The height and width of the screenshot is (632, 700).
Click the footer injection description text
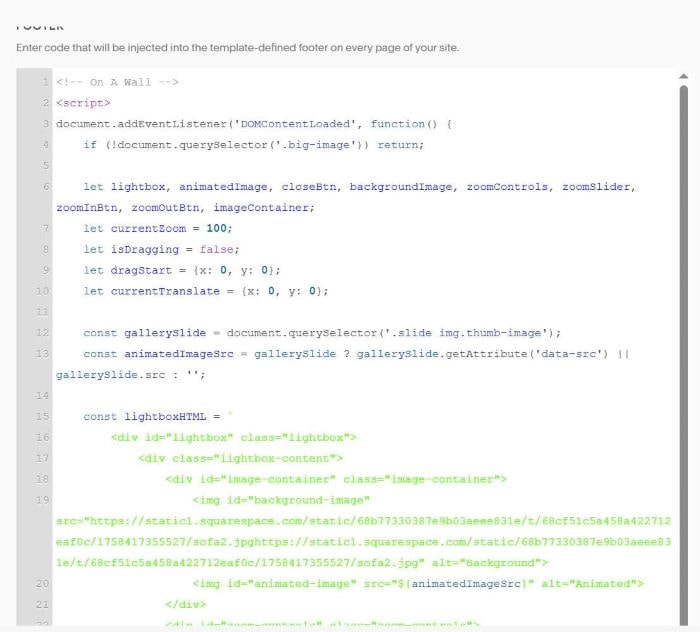[238, 48]
